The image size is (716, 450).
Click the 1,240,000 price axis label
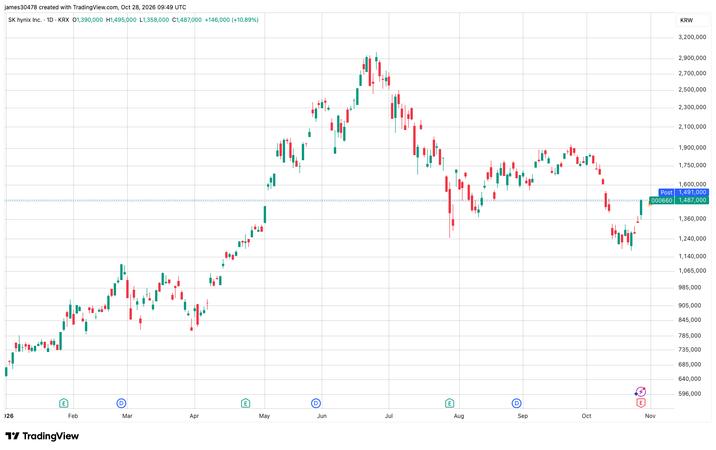pos(692,238)
